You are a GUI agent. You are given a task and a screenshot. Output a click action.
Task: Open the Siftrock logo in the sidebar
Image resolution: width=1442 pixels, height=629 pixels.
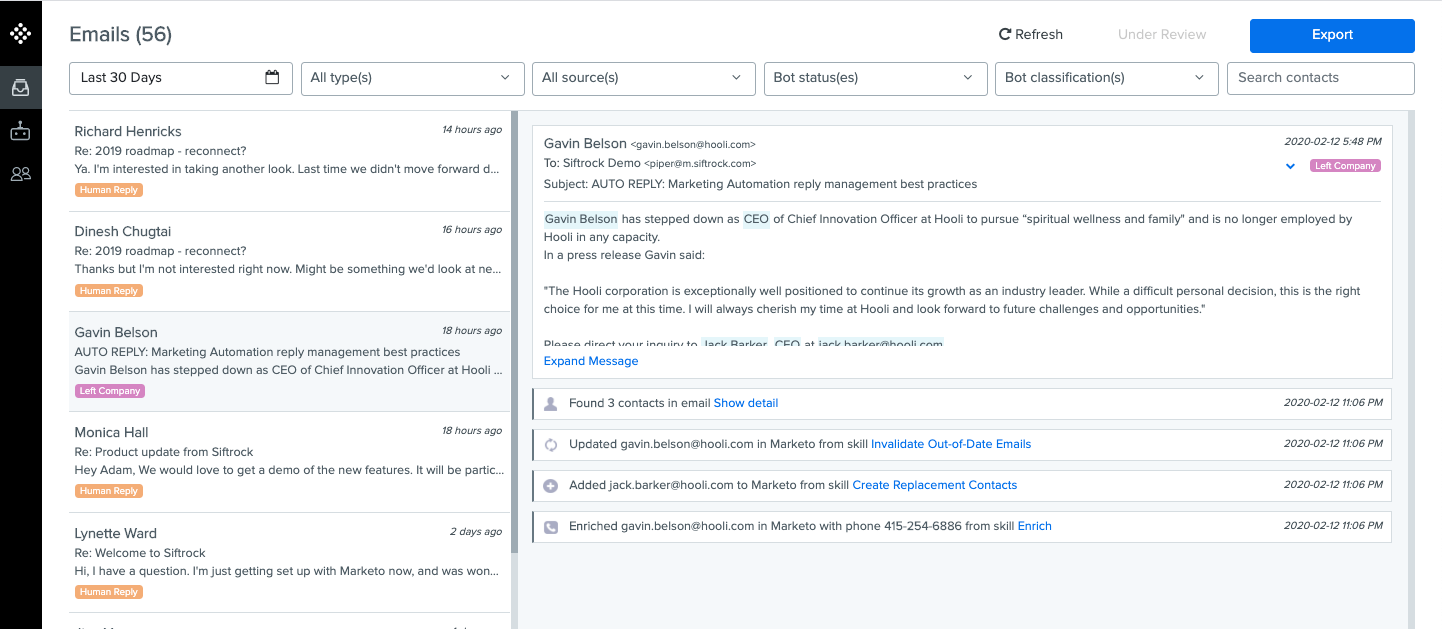(20, 33)
